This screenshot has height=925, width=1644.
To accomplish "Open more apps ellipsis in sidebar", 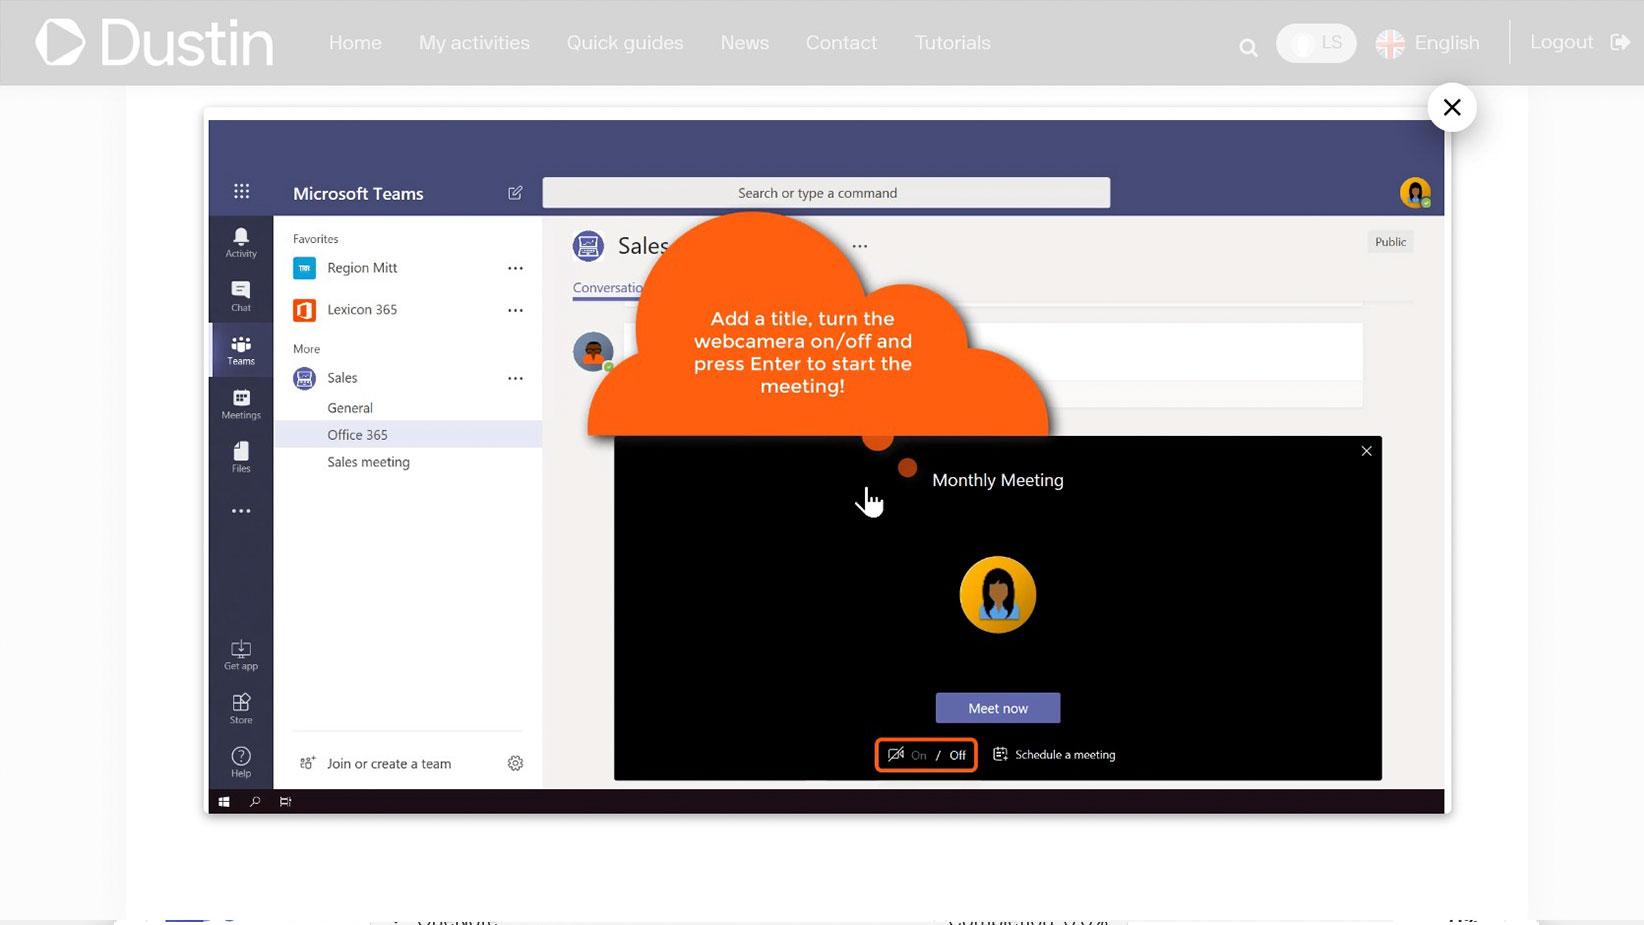I will click(x=241, y=511).
